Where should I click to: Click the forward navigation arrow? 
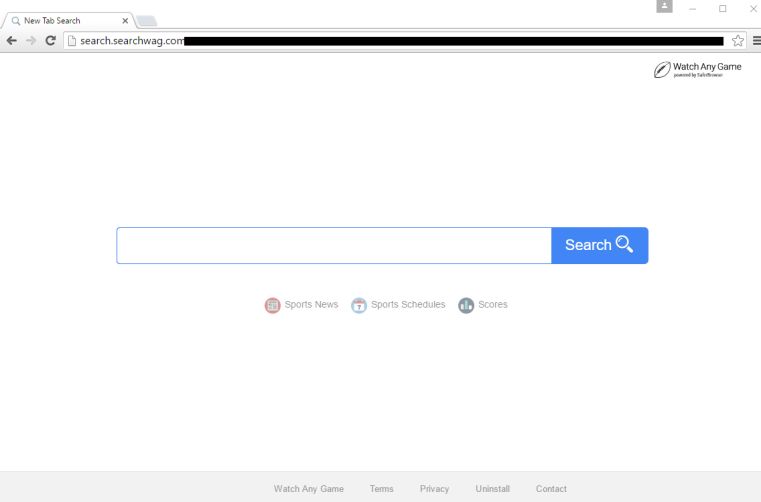point(31,41)
